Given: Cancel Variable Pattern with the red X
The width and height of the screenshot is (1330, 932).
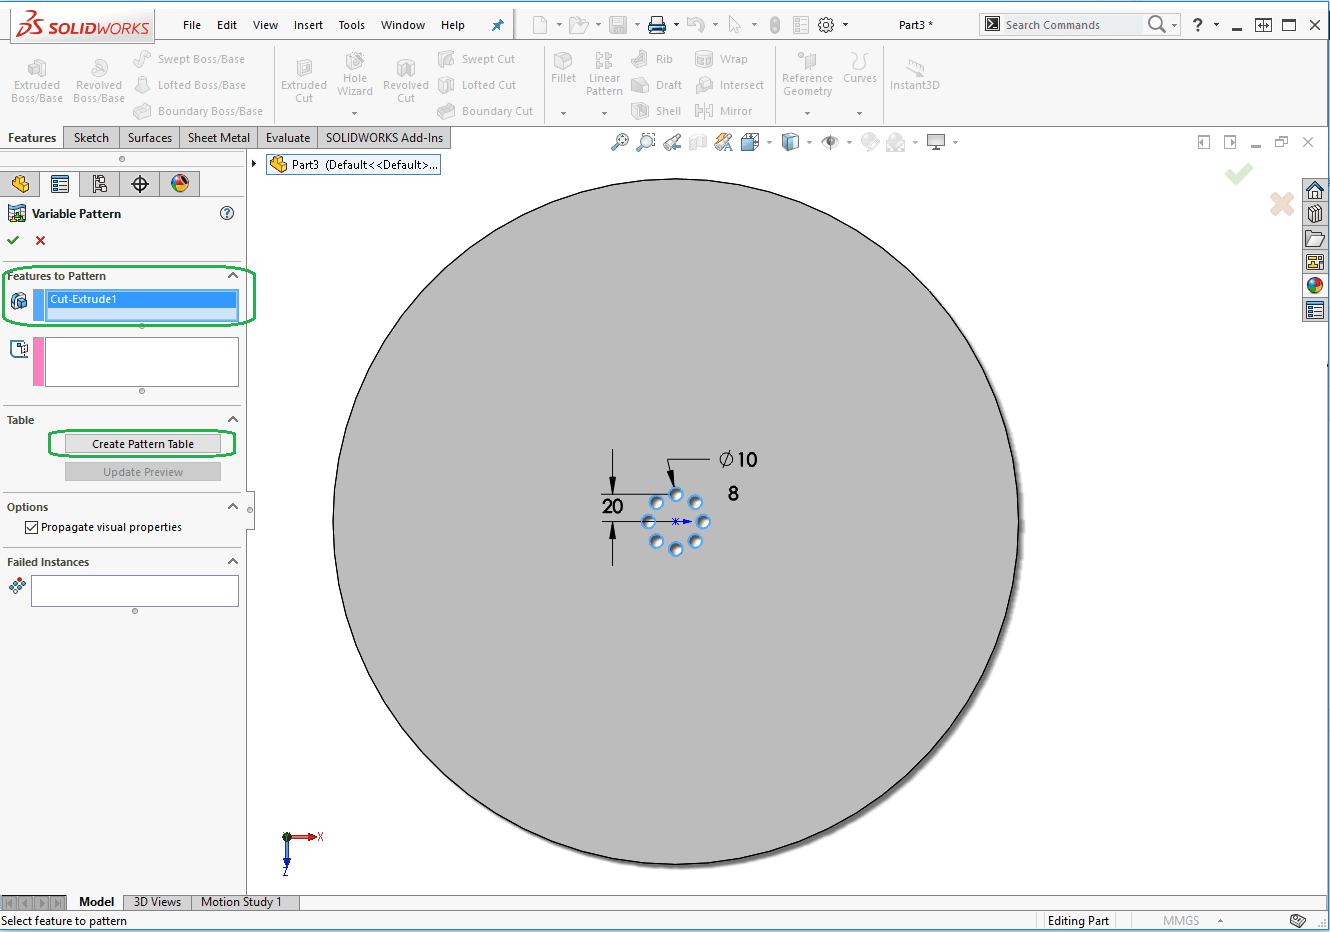Looking at the screenshot, I should click(40, 240).
